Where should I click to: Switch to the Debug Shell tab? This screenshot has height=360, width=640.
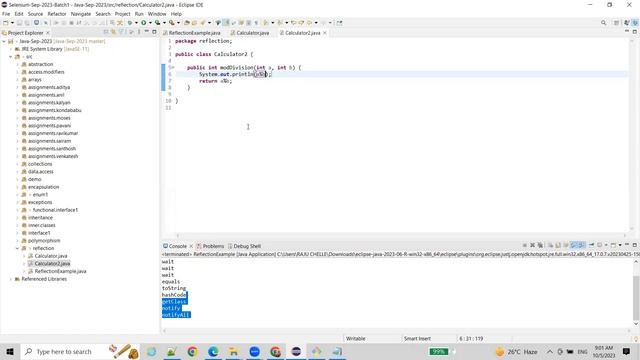(x=244, y=246)
